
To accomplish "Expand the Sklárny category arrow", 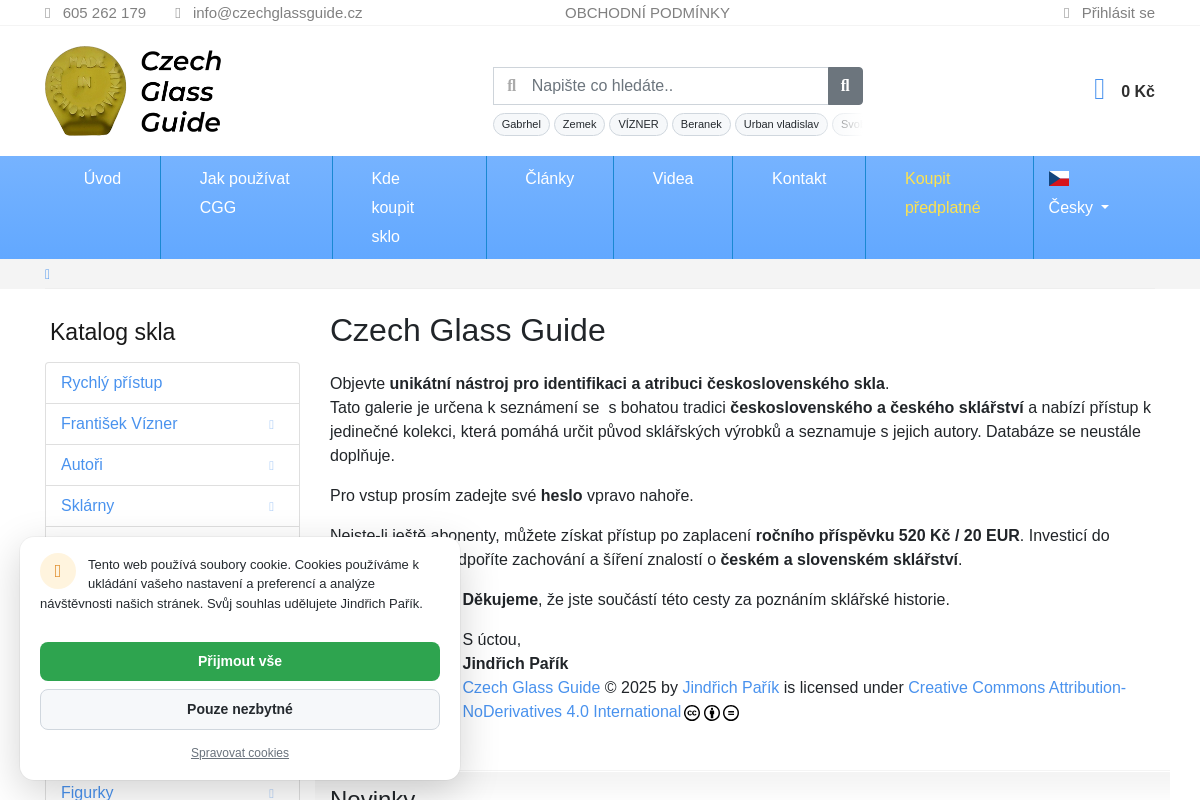I will click(x=271, y=507).
